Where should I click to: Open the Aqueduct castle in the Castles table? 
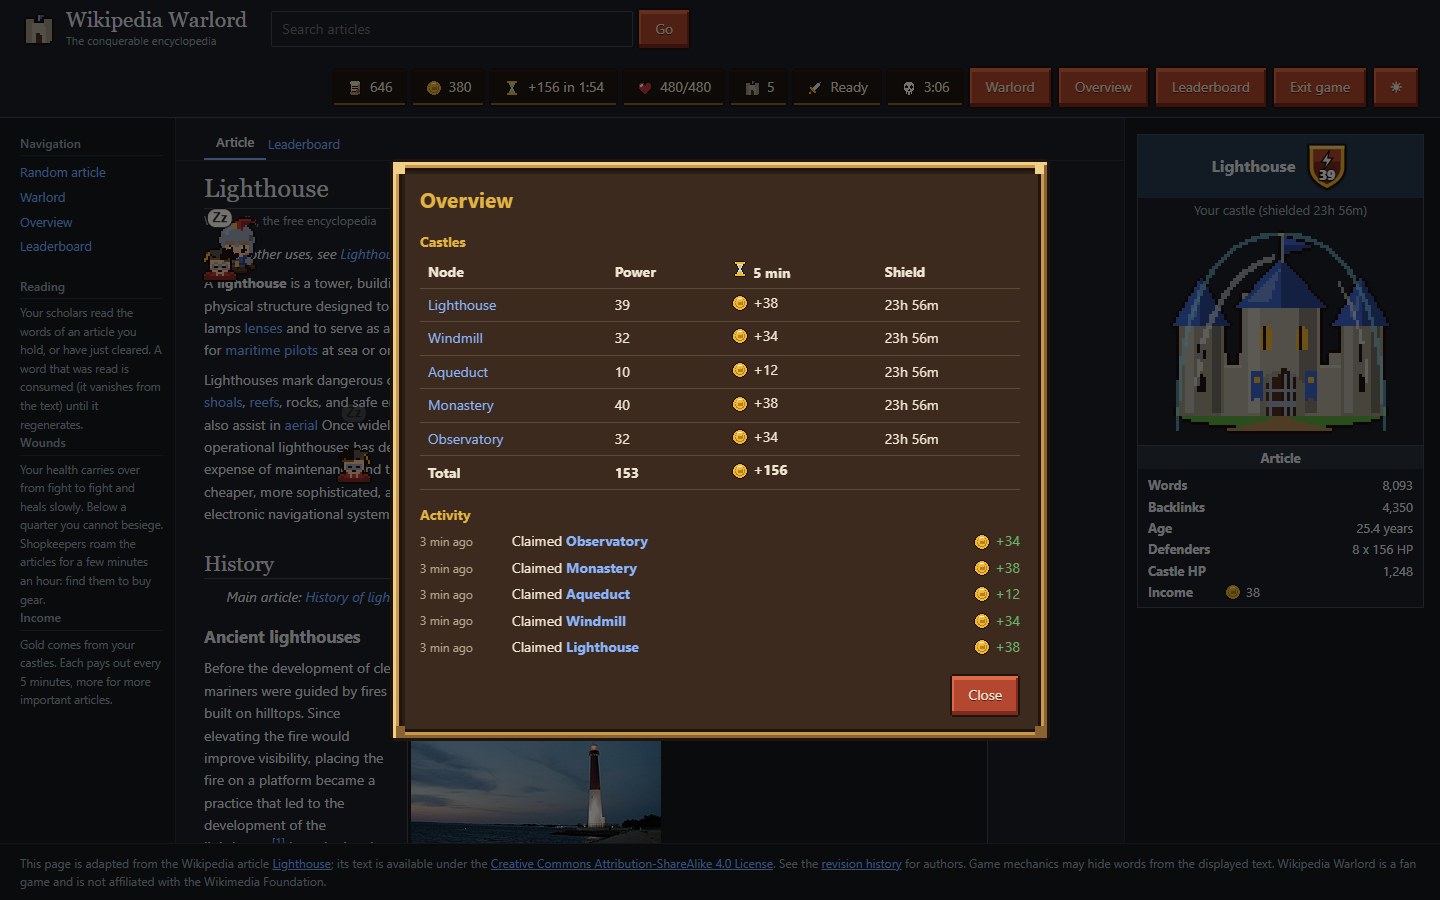pos(458,372)
